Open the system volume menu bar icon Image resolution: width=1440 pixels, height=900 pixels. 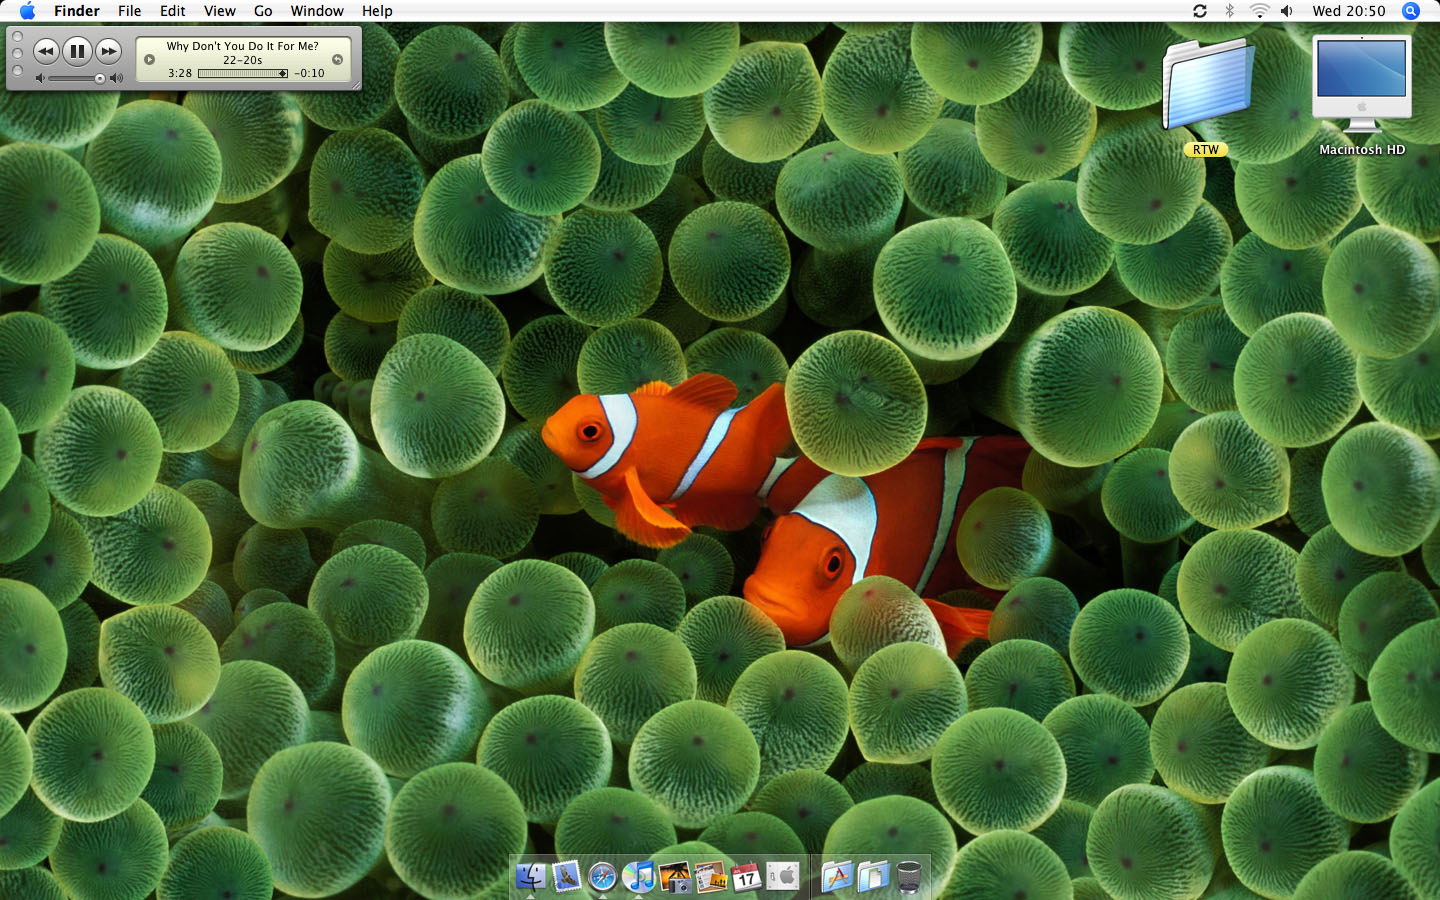tap(1287, 11)
